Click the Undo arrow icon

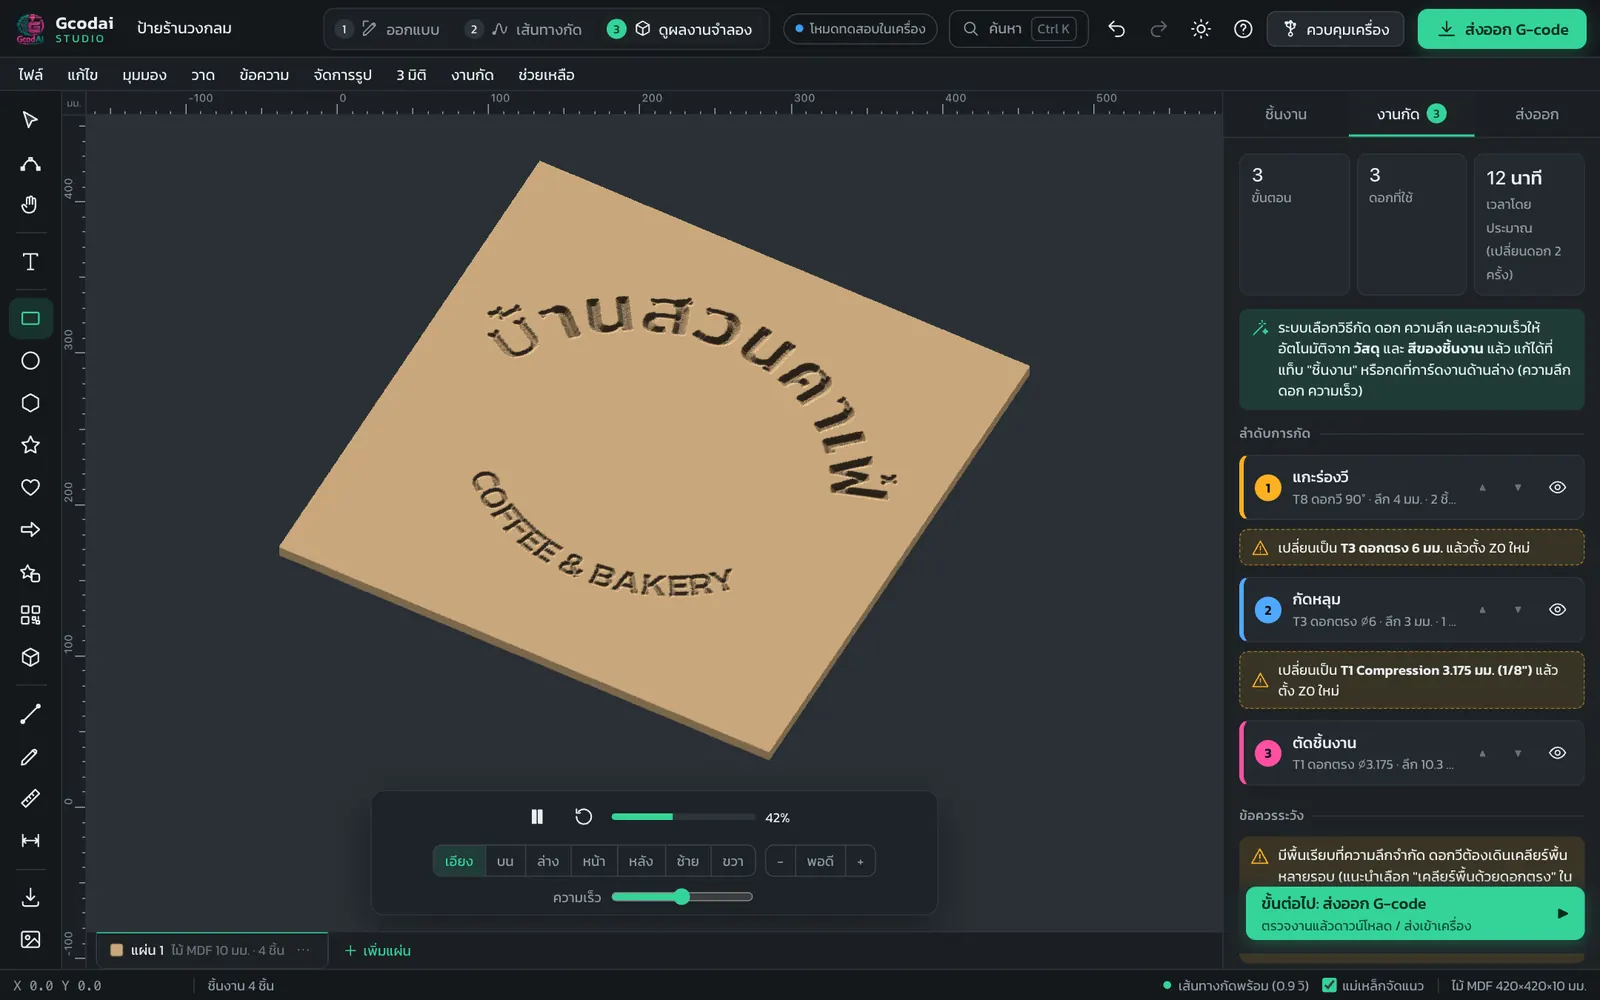(x=1117, y=29)
